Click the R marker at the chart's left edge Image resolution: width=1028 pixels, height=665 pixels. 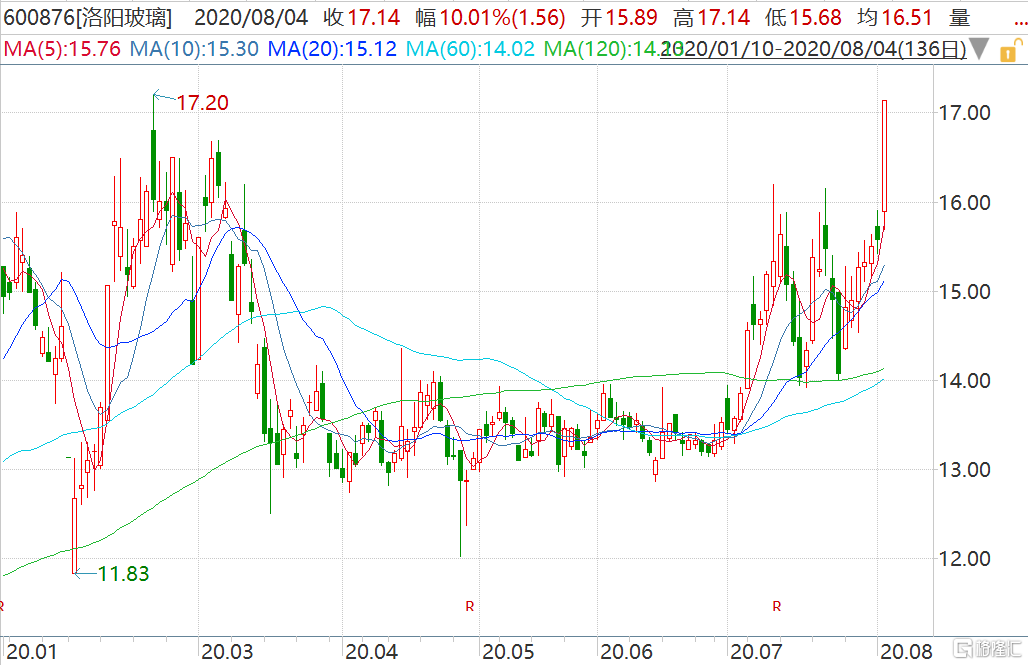(x=3, y=606)
